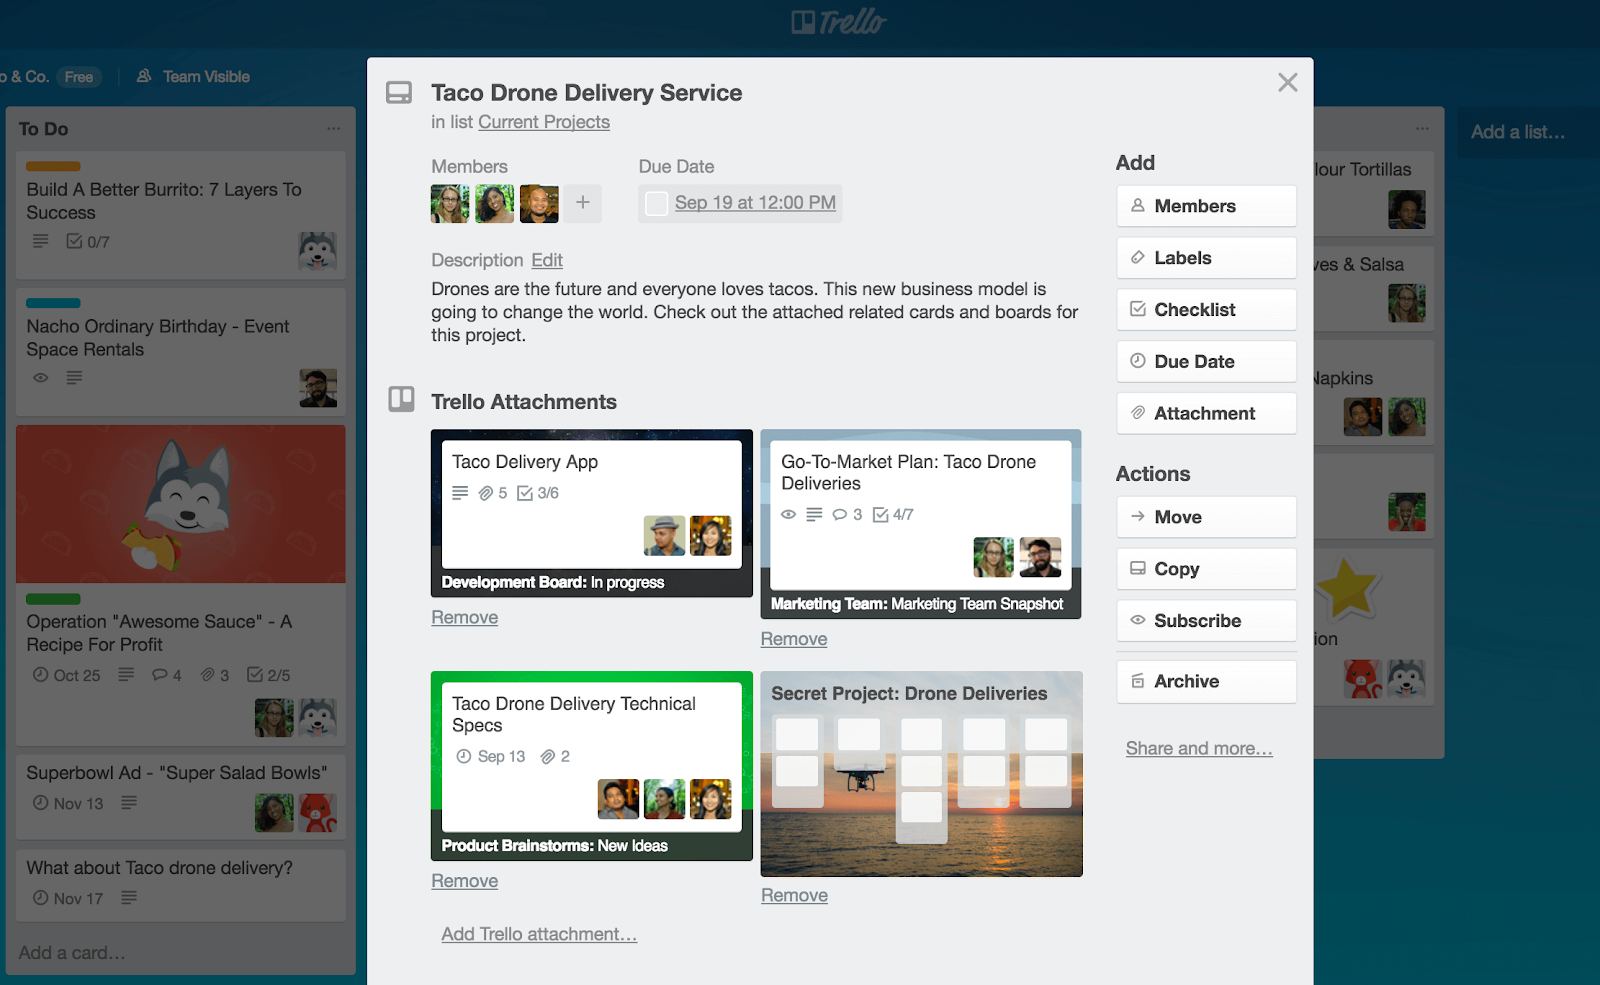Click the Trello Attachments section icon
The height and width of the screenshot is (985, 1600).
click(401, 400)
